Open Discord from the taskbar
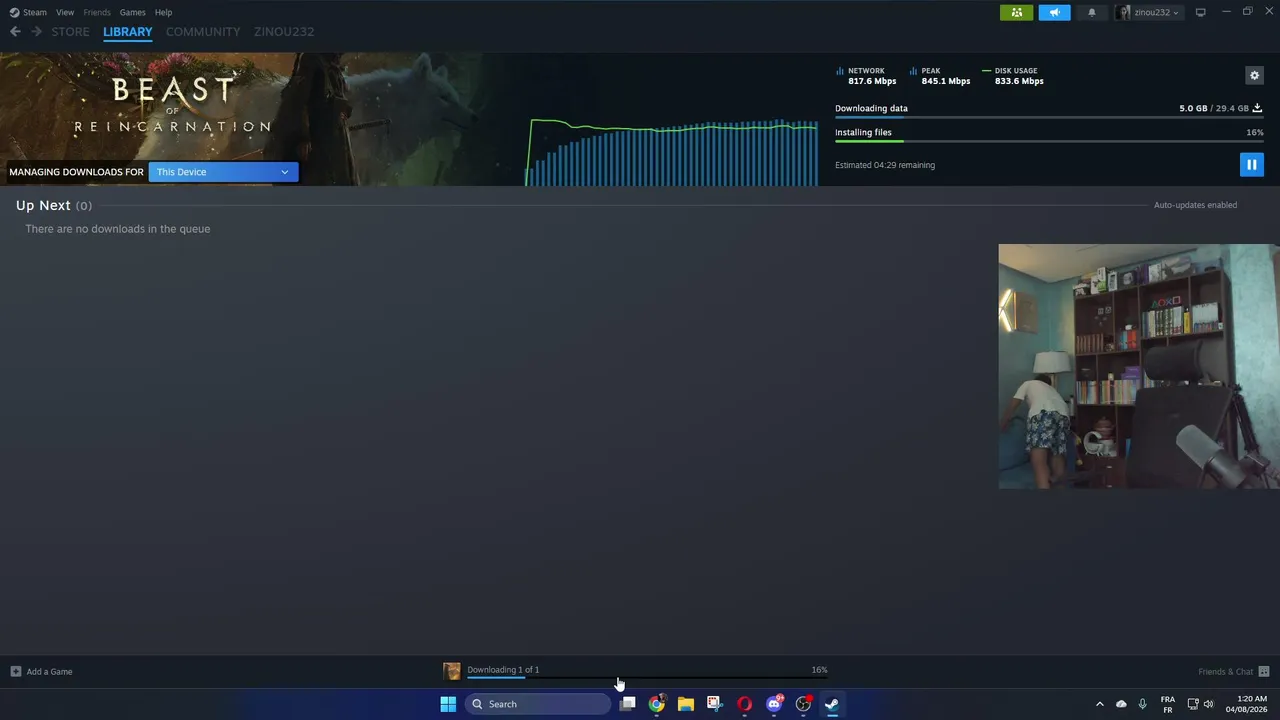This screenshot has height=720, width=1280. [x=774, y=704]
